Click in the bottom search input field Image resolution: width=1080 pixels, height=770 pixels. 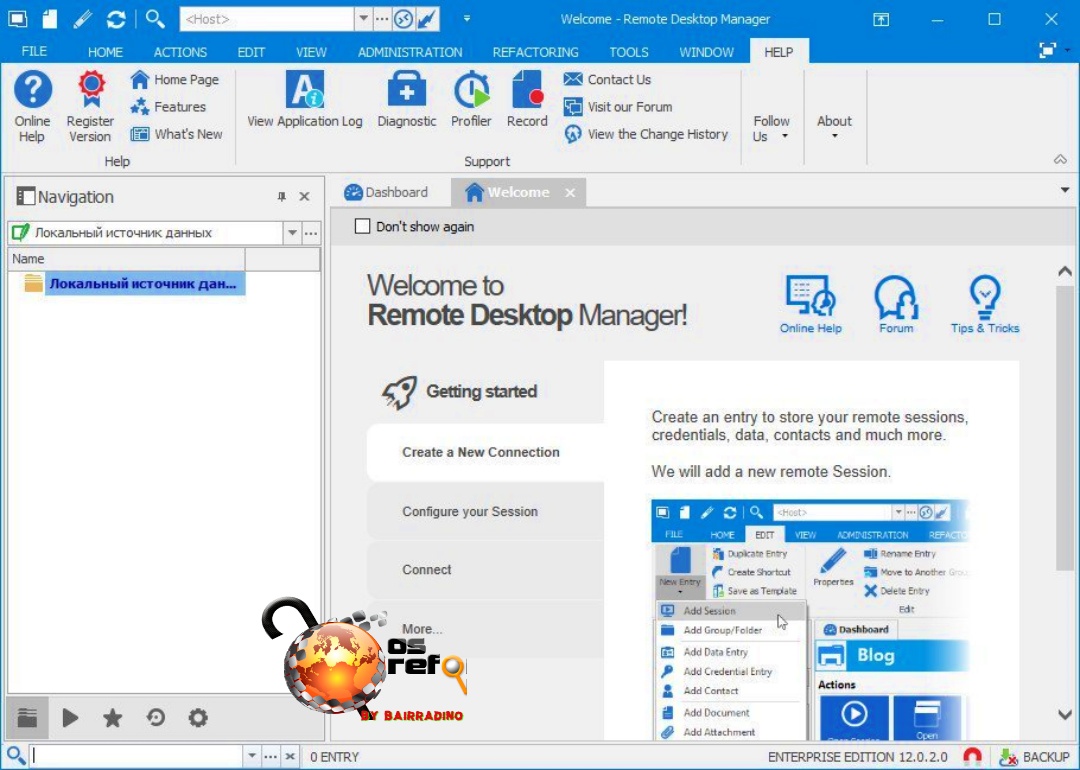coord(136,756)
